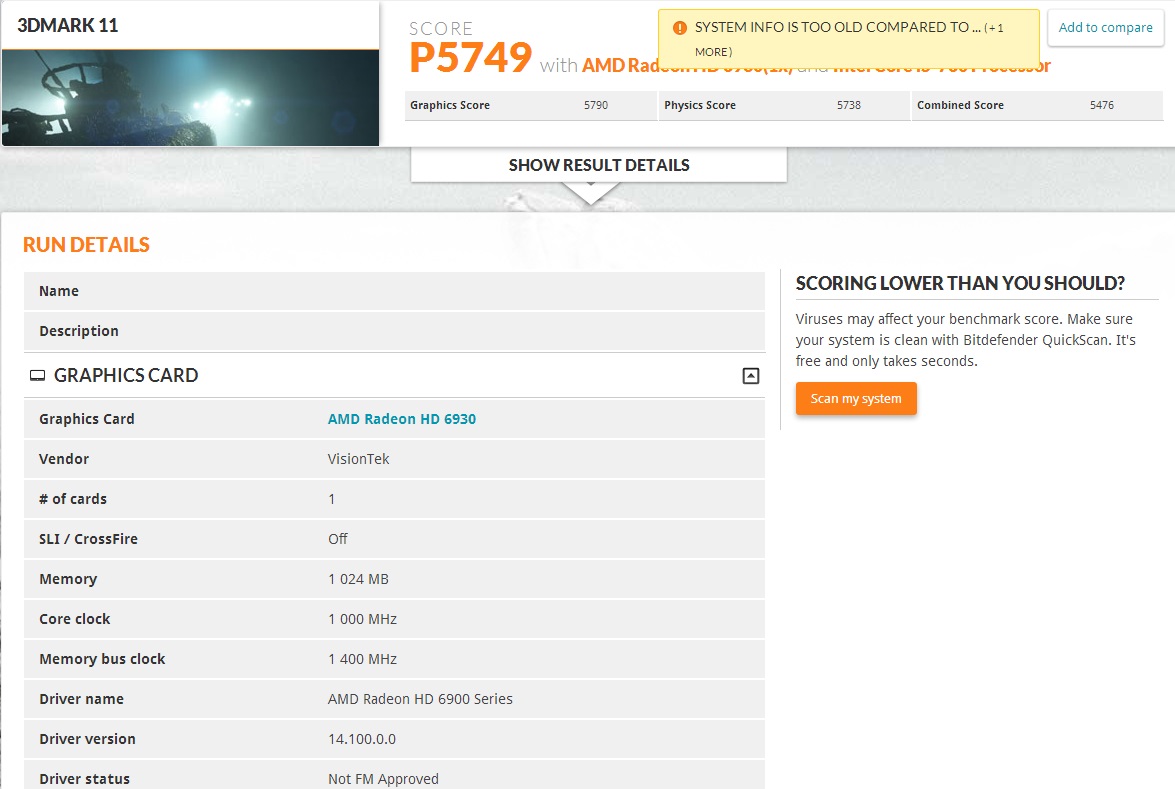
Task: Select the Driver version 14.100.0.0
Action: pos(362,739)
